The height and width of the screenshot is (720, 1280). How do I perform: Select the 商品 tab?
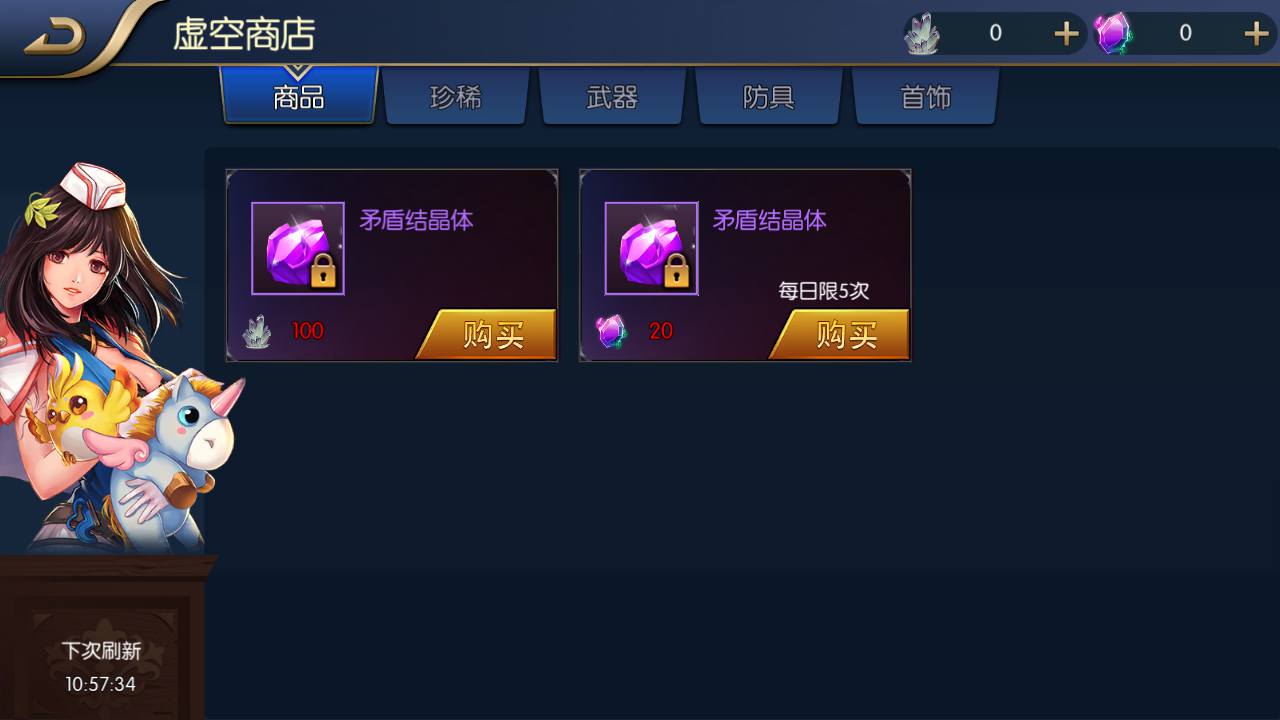point(299,97)
